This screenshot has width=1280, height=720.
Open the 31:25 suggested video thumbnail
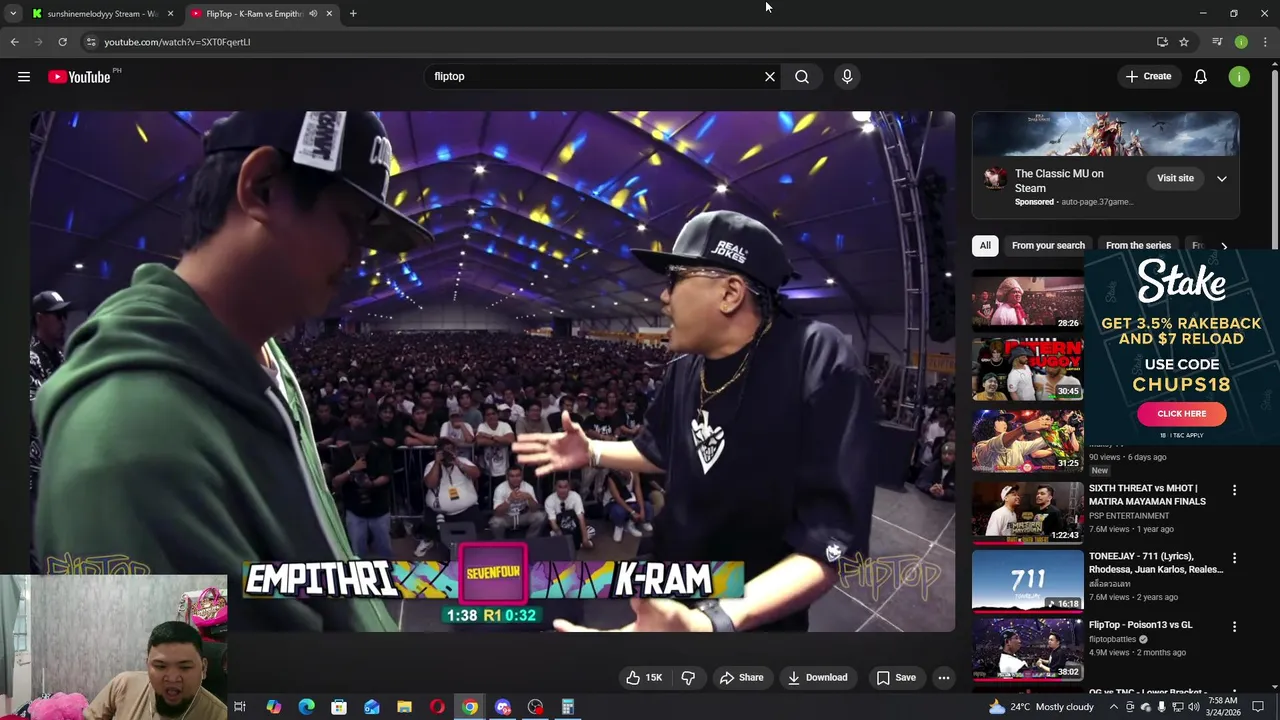pyautogui.click(x=1027, y=440)
